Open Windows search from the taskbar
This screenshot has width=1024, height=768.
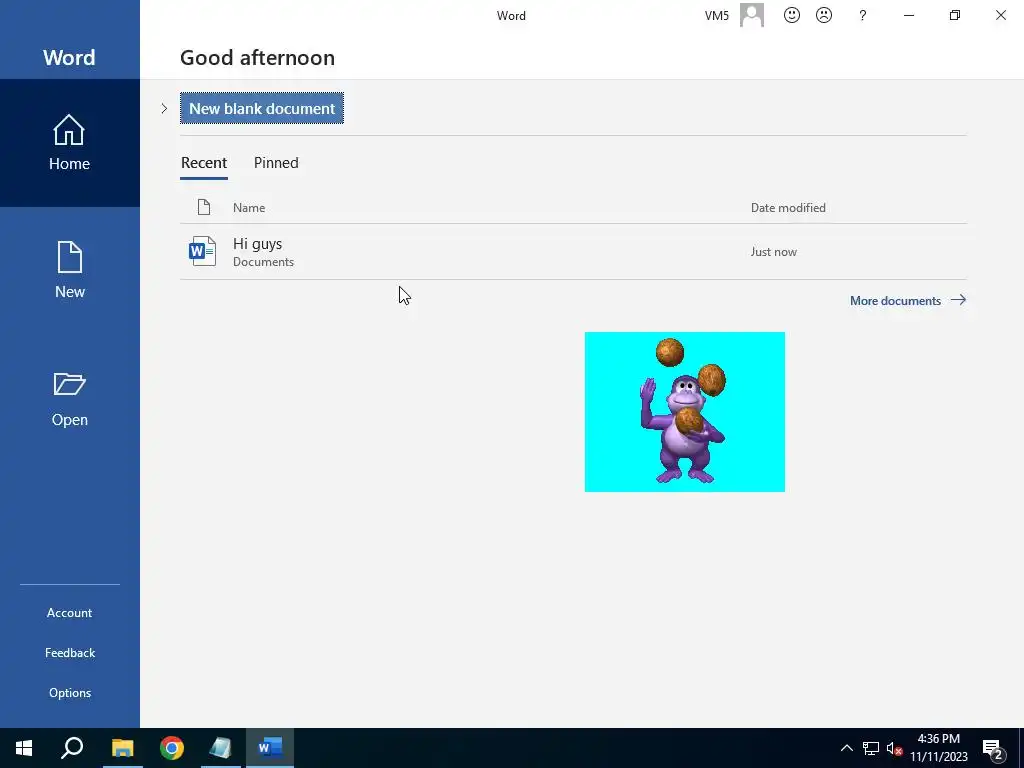(72, 748)
